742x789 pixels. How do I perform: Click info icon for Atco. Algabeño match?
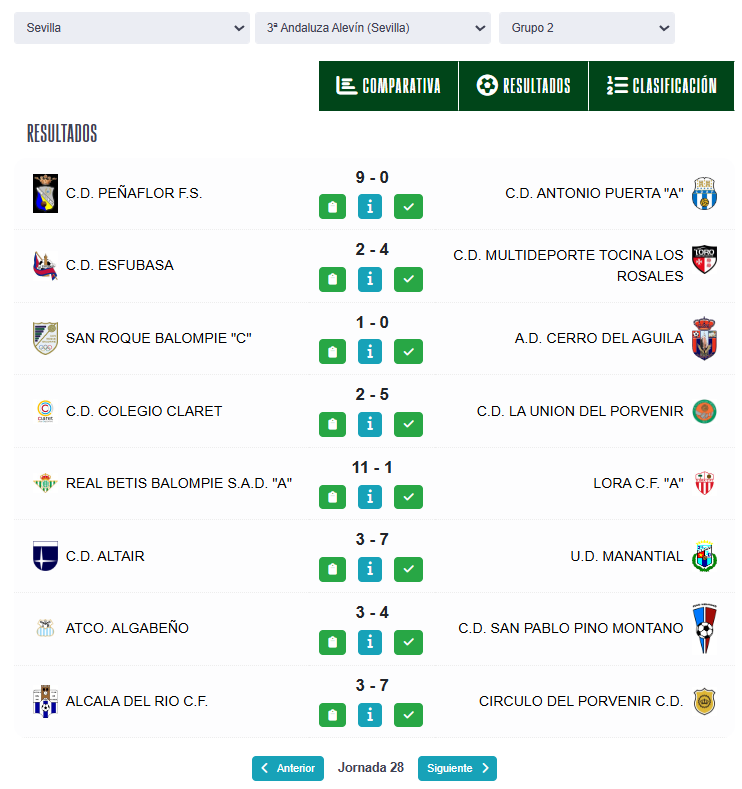(x=370, y=642)
